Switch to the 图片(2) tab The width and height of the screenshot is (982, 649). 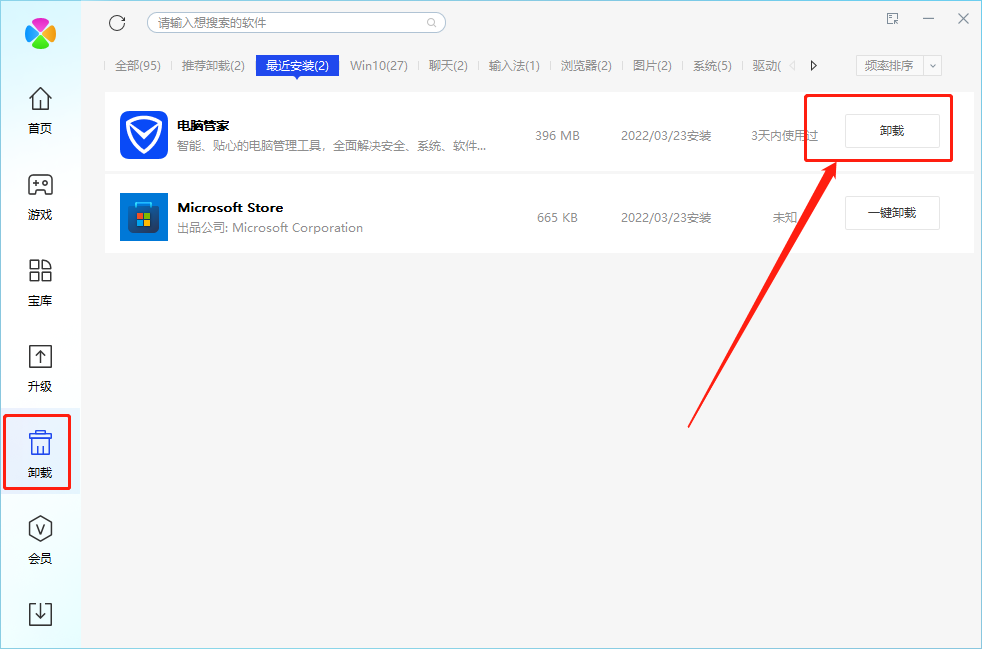(x=652, y=66)
